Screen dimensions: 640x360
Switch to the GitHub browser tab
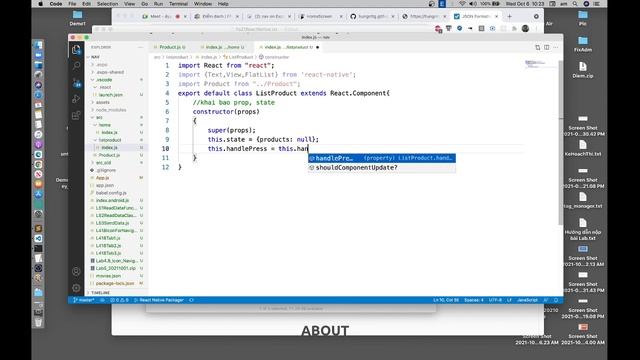373,16
